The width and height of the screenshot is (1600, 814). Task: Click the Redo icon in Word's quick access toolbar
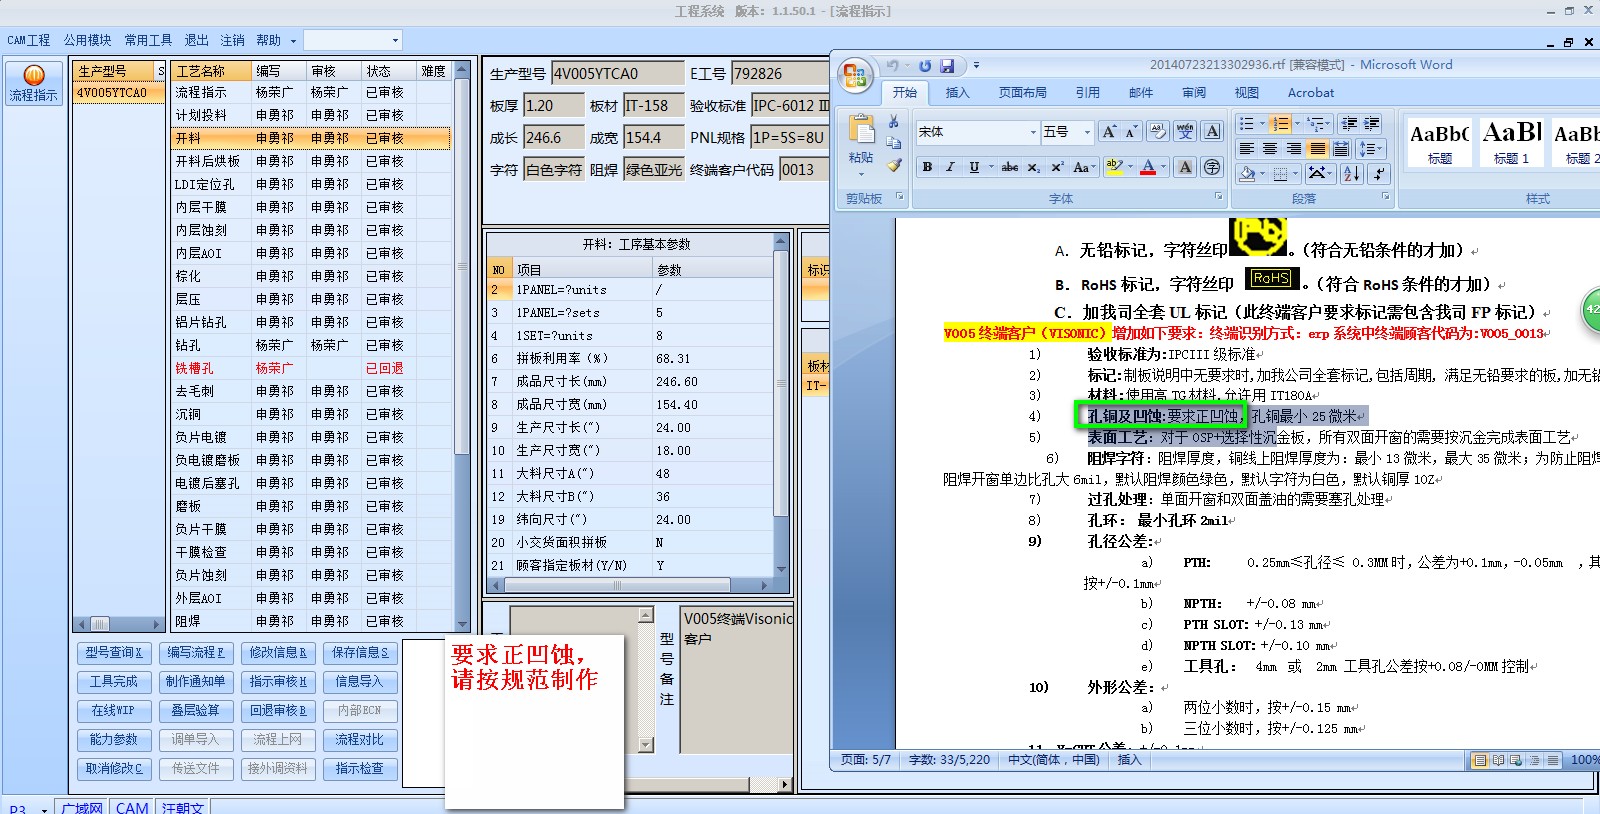coord(925,66)
